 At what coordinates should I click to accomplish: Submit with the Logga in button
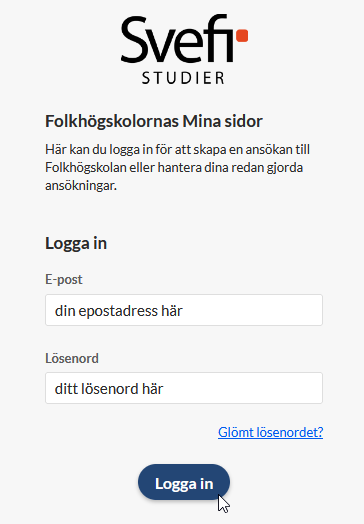point(184,482)
